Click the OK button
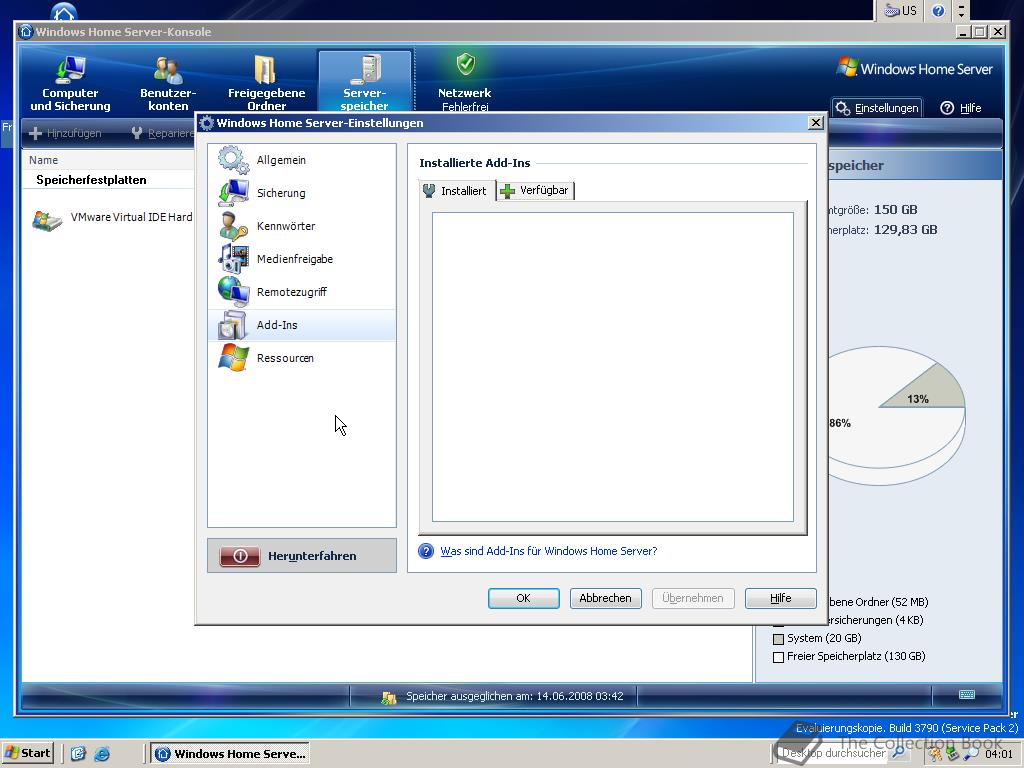 pyautogui.click(x=524, y=598)
